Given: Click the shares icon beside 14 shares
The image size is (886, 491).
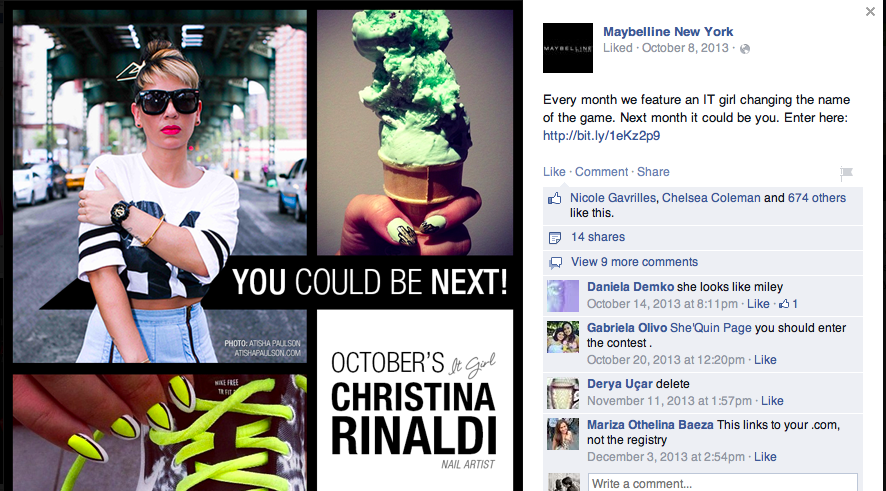Looking at the screenshot, I should coord(555,238).
